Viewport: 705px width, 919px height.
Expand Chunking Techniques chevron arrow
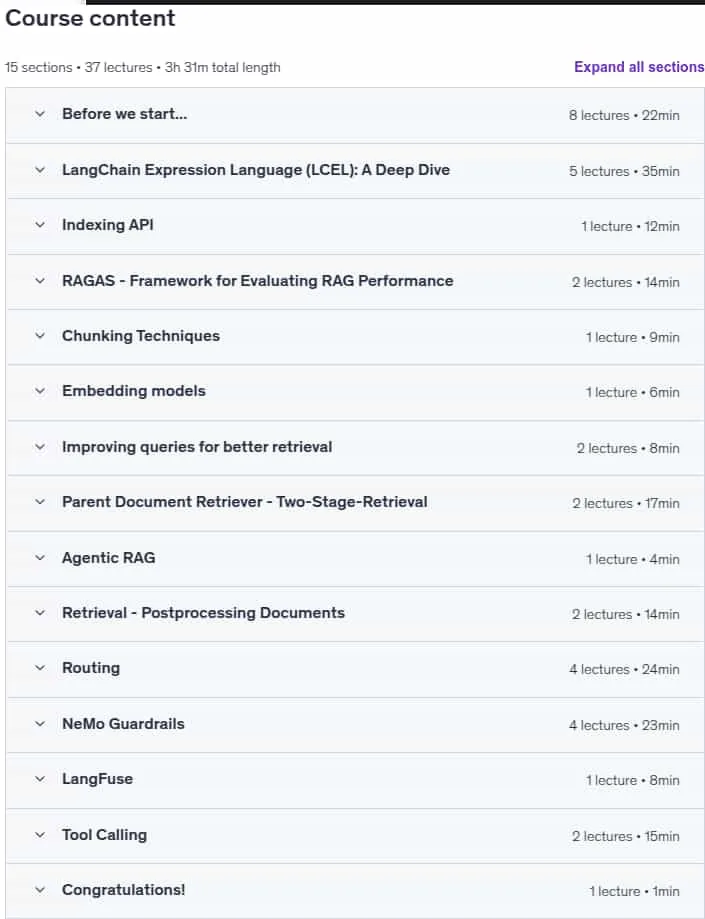(40, 336)
